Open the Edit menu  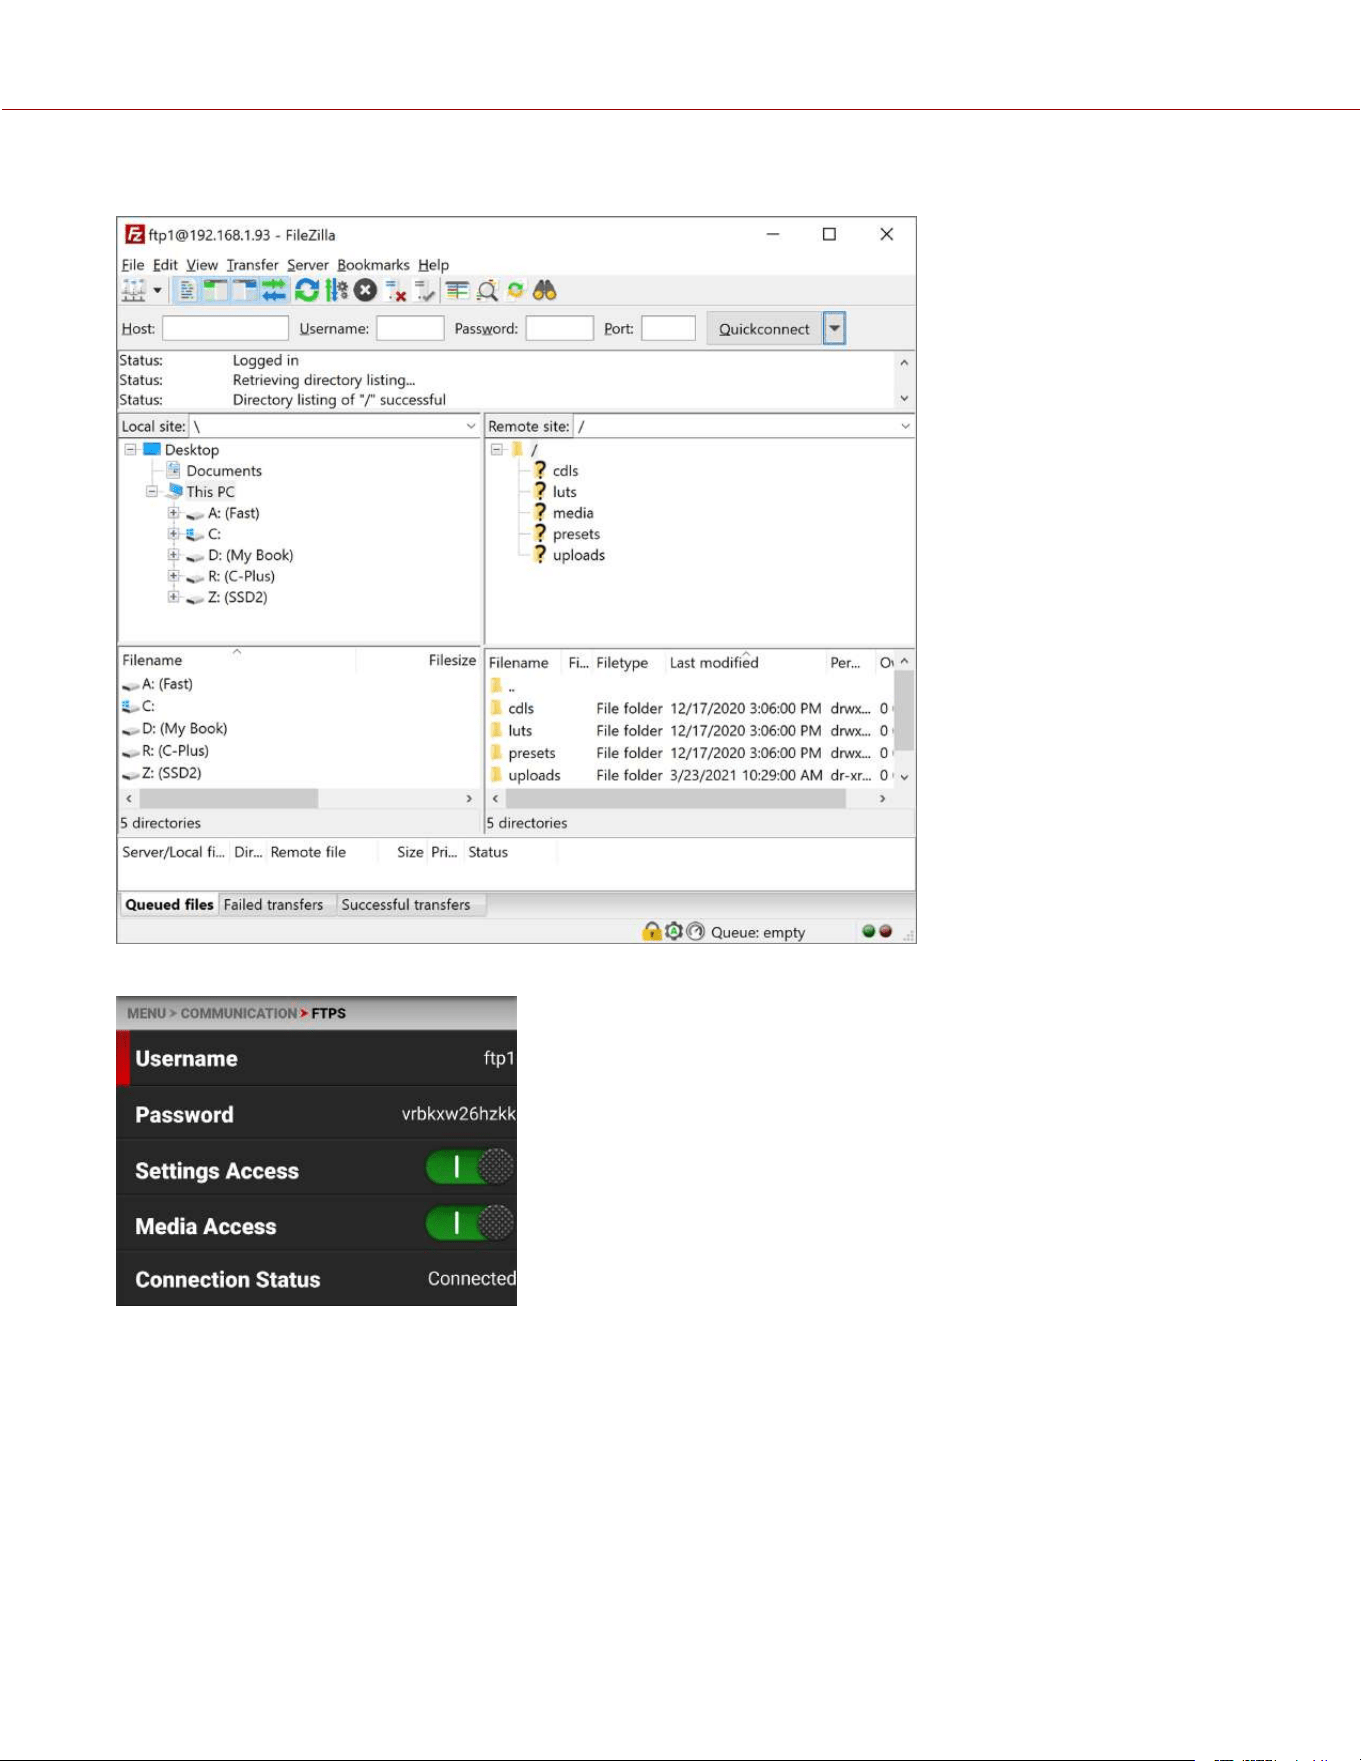coord(165,265)
